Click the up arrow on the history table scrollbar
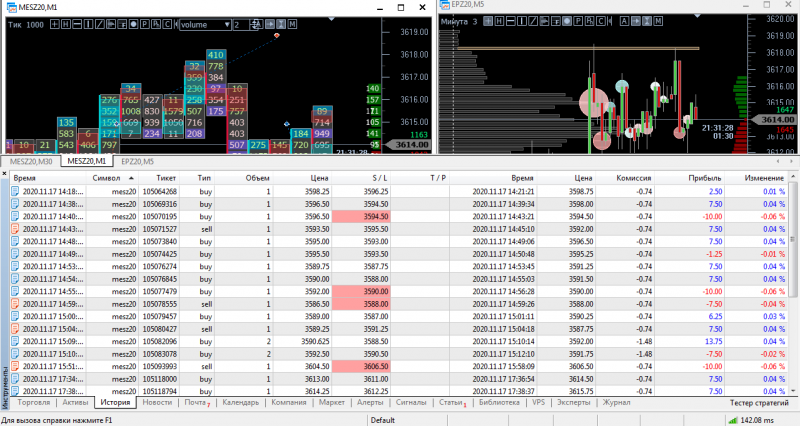The height and width of the screenshot is (426, 800). coord(793,176)
